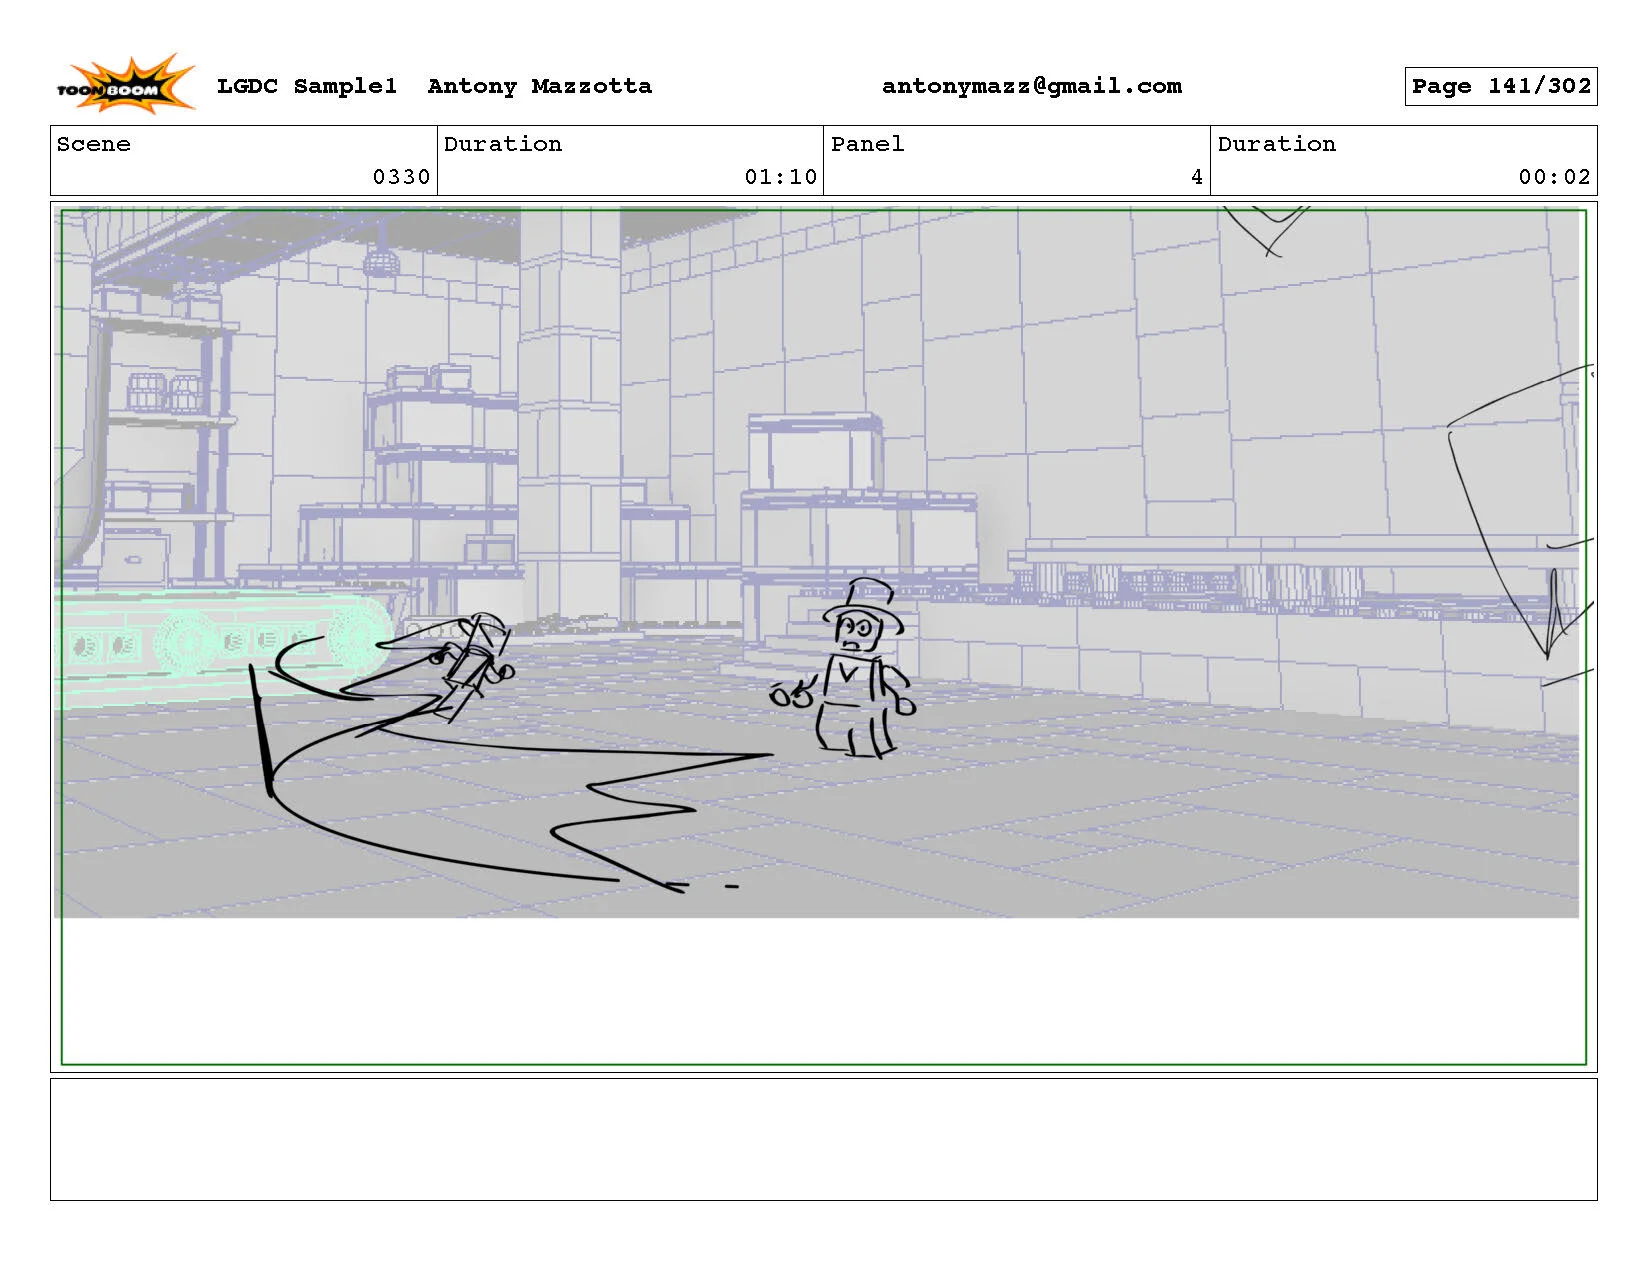Select the 'LGDC Sample1' project title text
1648x1276 pixels.
point(307,86)
